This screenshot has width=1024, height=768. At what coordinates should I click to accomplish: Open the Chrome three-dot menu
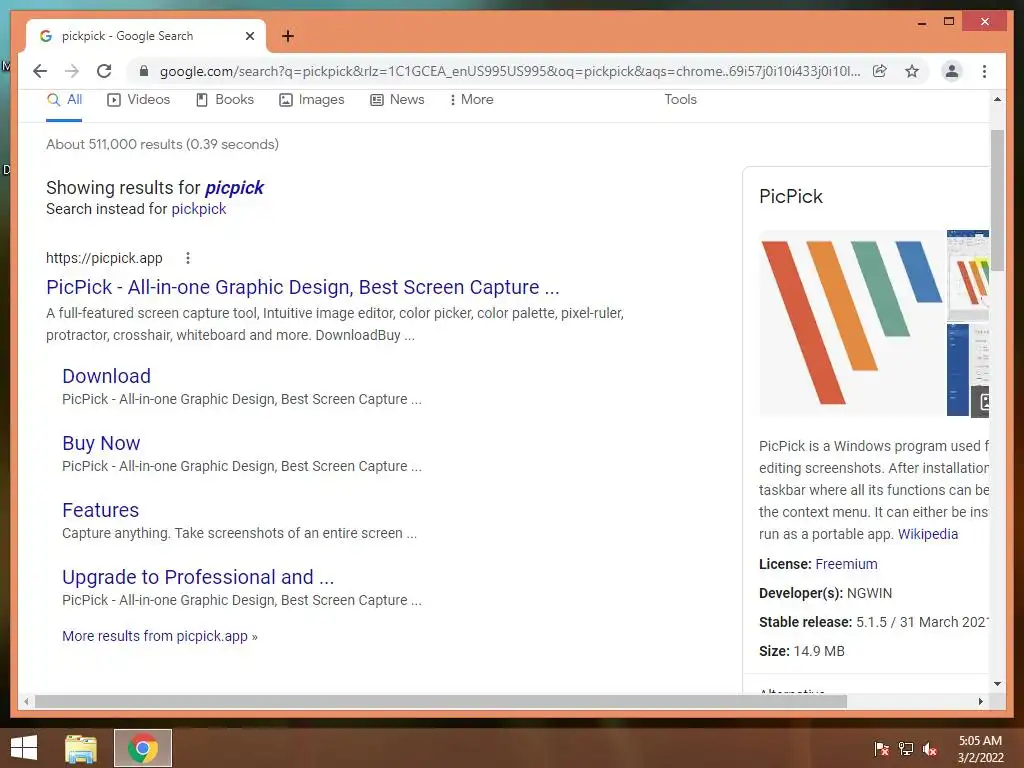[x=984, y=71]
